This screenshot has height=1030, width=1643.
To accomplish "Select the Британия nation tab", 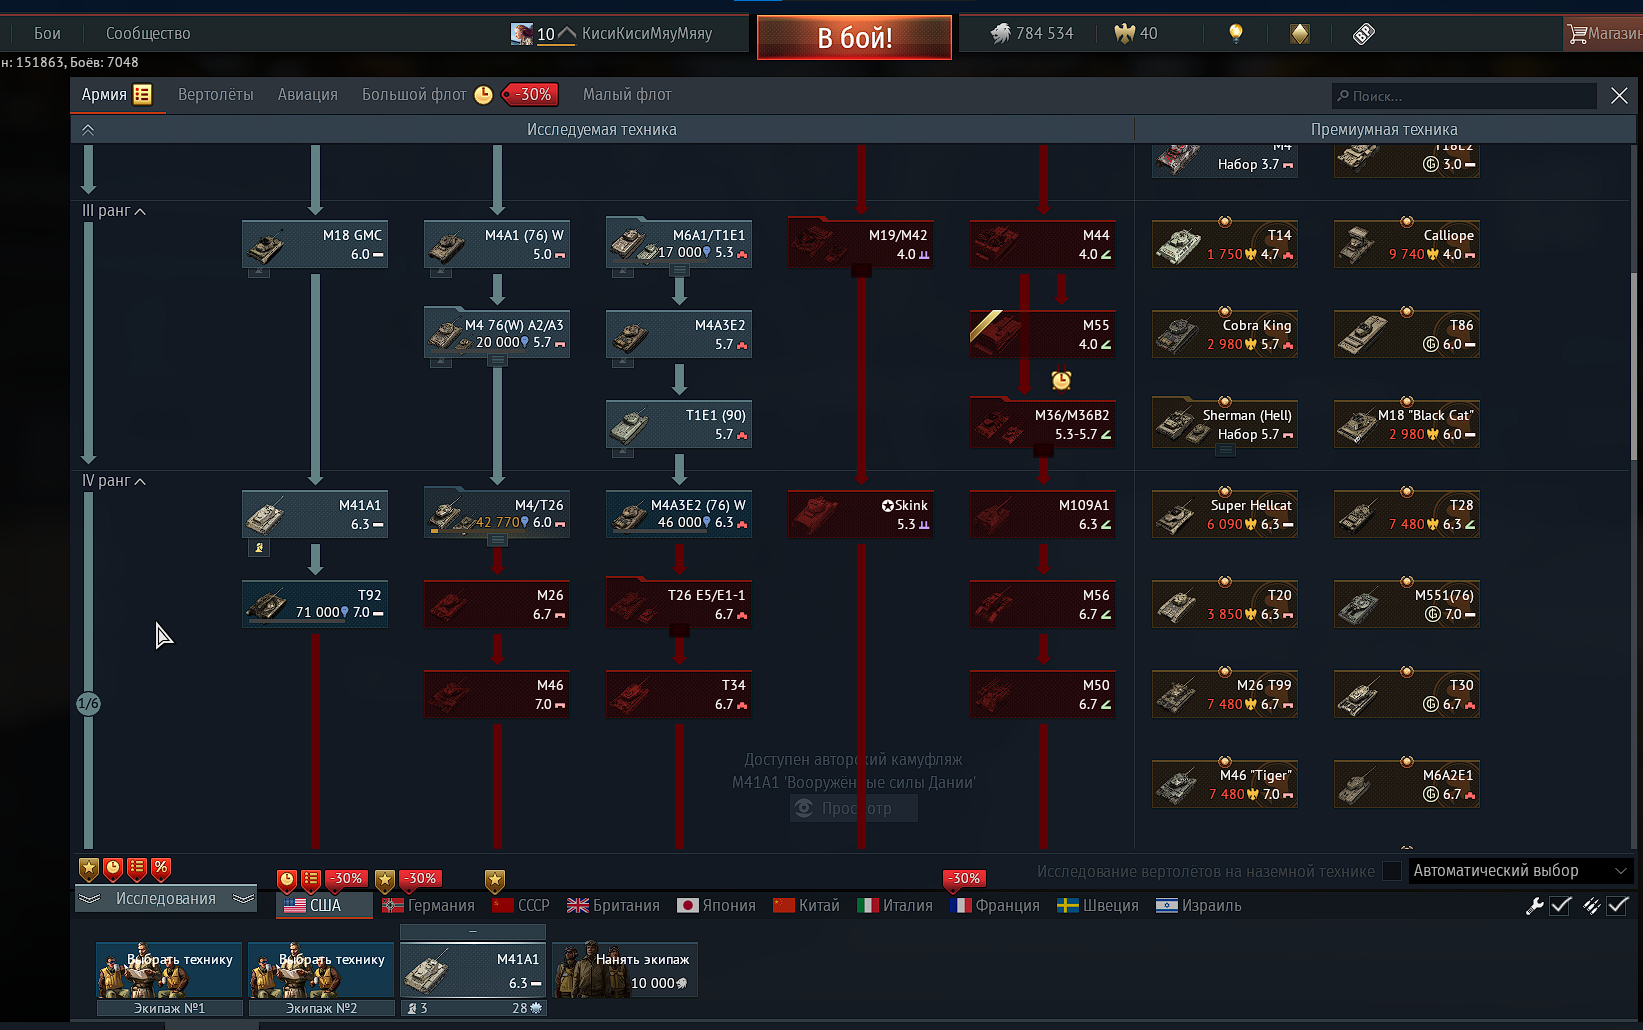I will (614, 905).
